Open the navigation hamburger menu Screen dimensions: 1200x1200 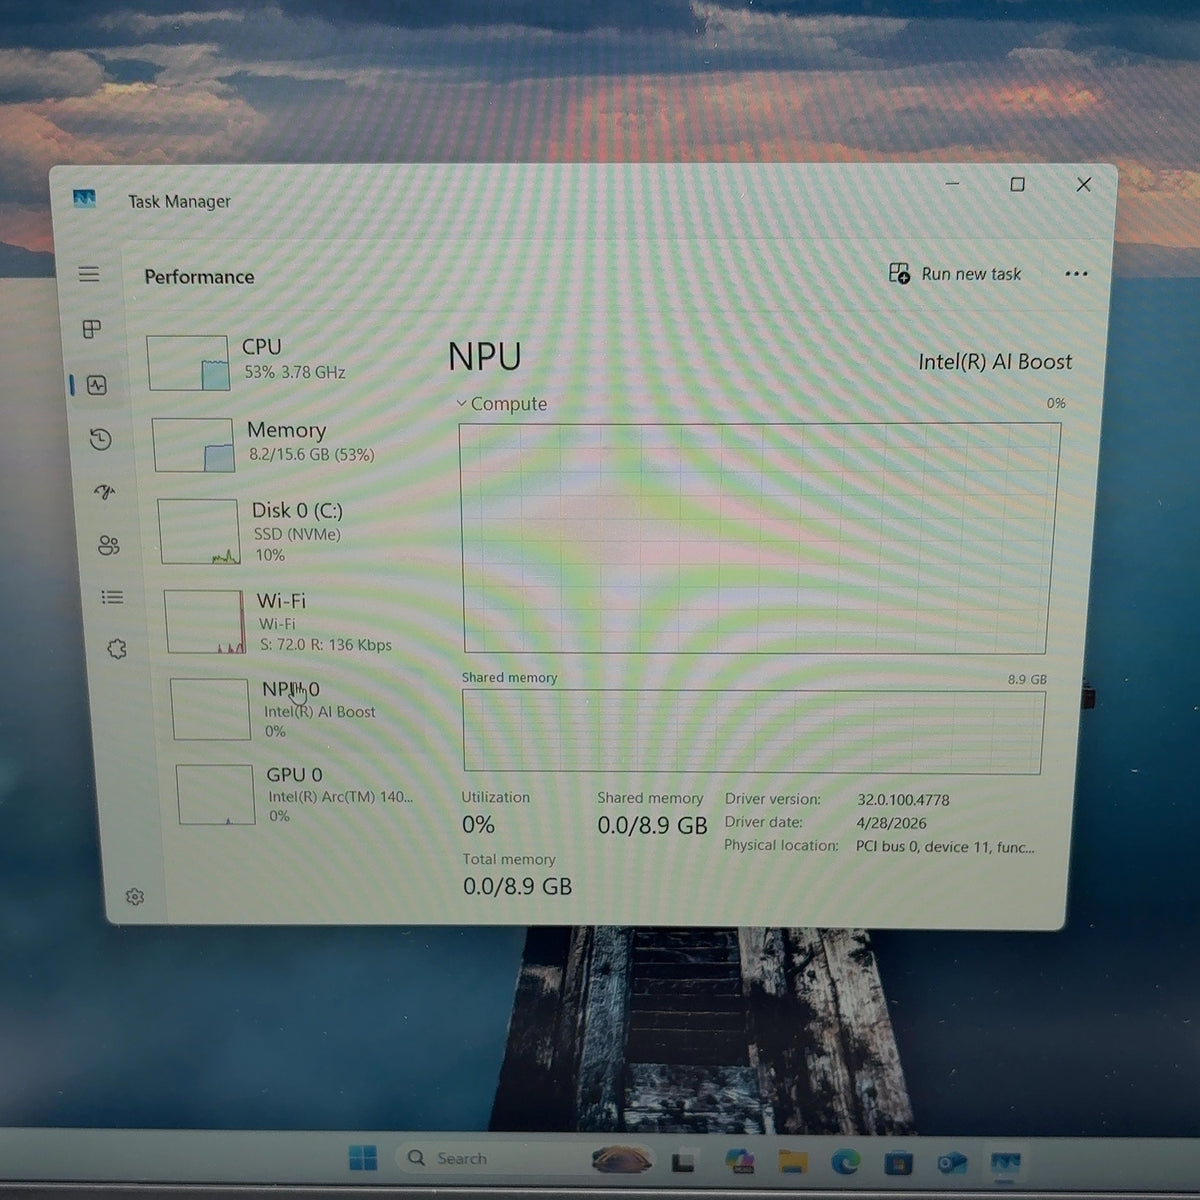[x=89, y=274]
